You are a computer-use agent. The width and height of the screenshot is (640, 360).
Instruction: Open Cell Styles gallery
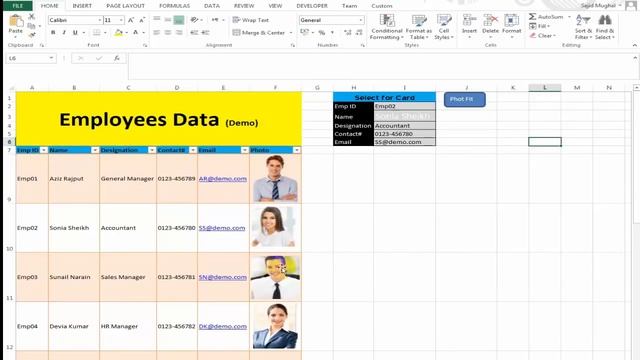click(444, 27)
